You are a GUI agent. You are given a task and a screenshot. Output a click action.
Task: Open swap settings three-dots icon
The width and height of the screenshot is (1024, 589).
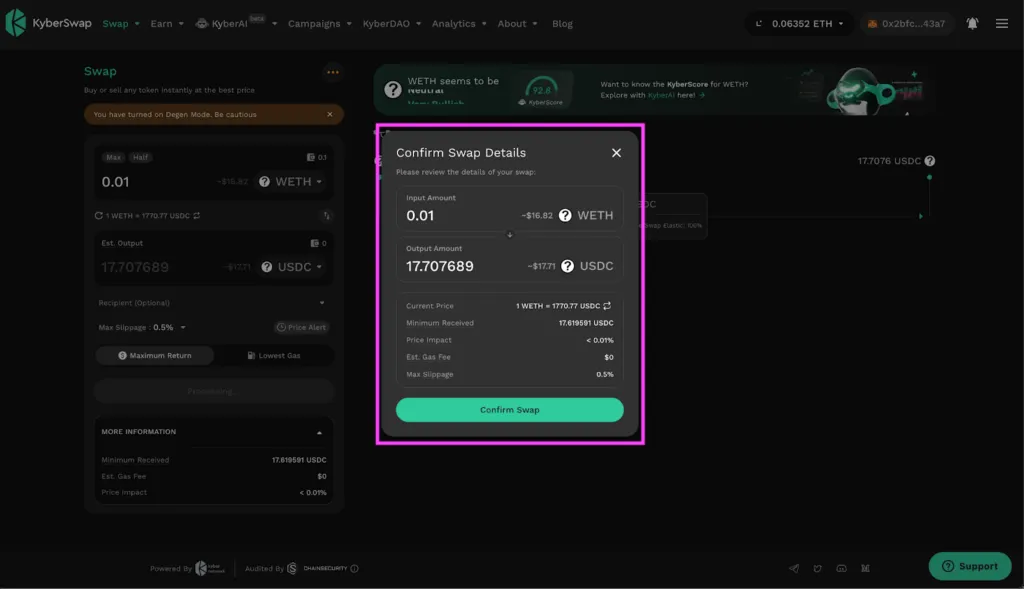coord(332,72)
